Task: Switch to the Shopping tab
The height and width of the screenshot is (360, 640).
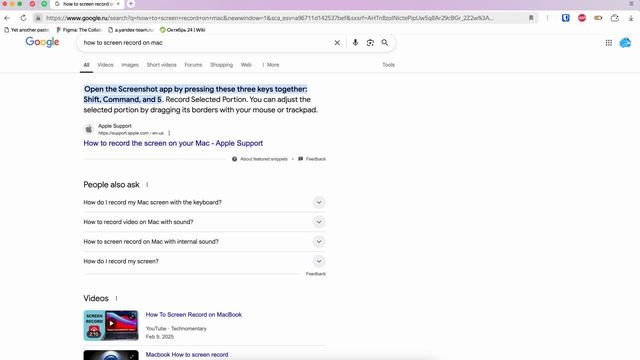Action: coord(221,65)
